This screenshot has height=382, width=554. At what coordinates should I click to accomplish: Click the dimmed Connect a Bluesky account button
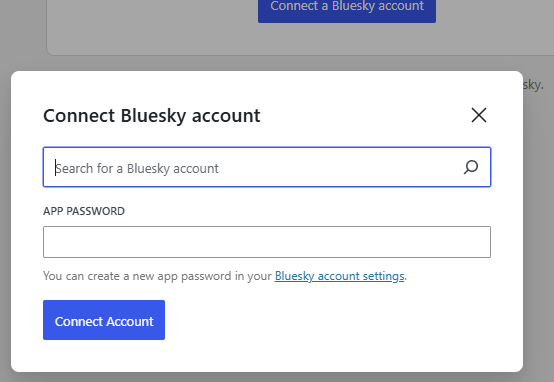point(347,9)
